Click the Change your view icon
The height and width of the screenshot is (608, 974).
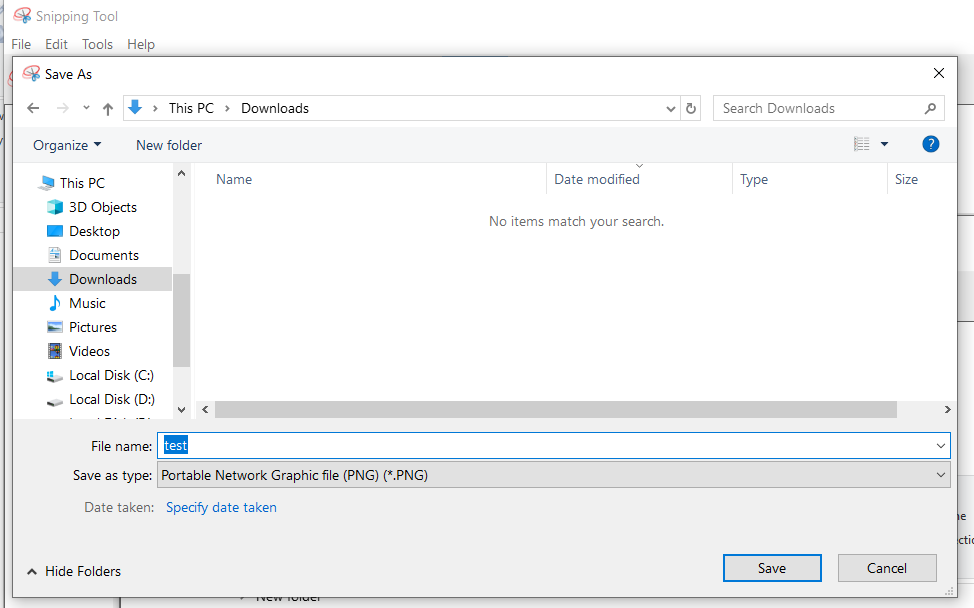[x=861, y=145]
